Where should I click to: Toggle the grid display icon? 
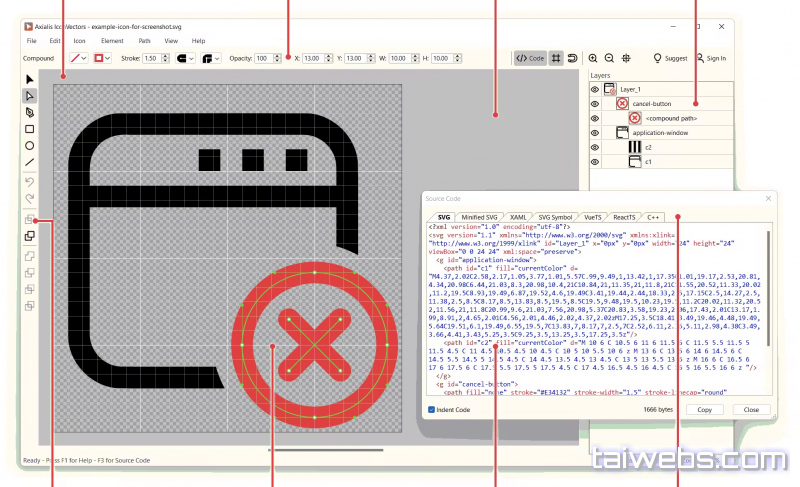pos(556,59)
